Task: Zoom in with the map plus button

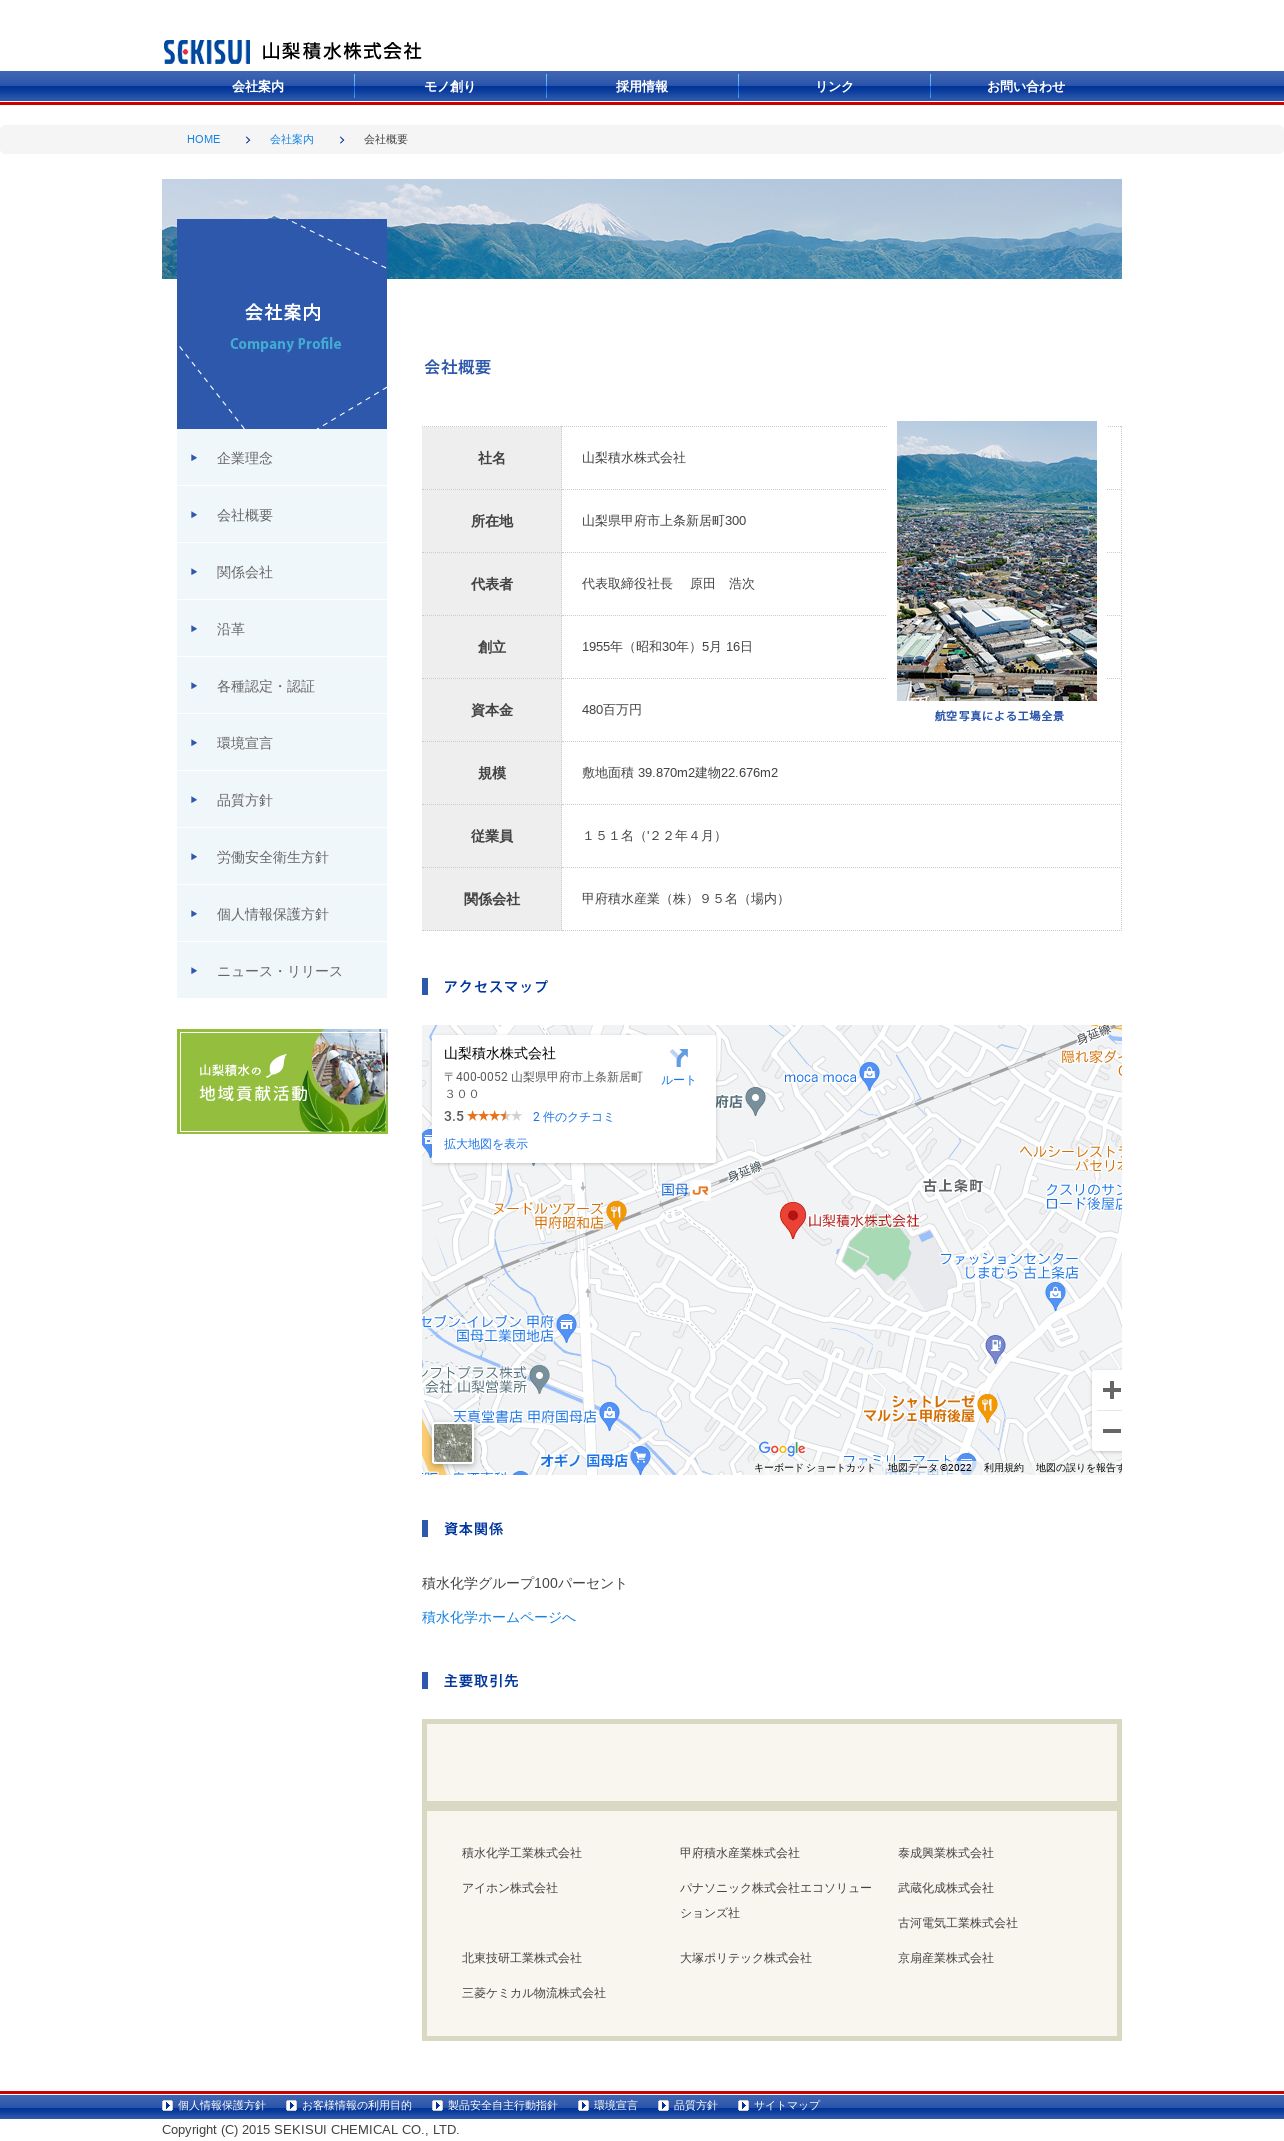Action: 1111,1390
